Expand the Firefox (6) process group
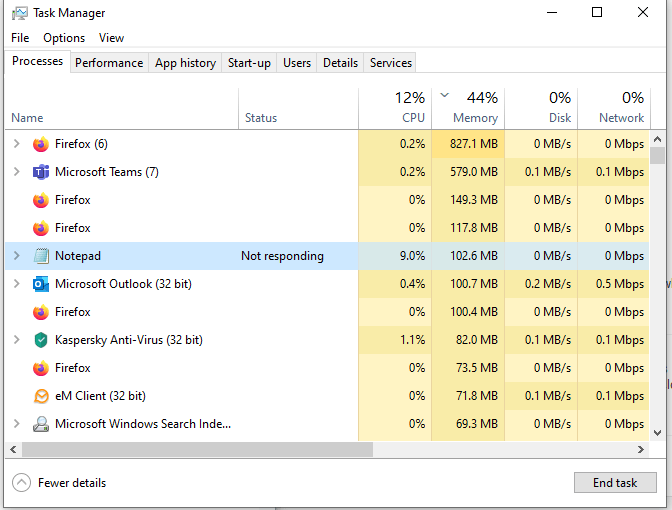The width and height of the screenshot is (672, 510). [x=17, y=144]
